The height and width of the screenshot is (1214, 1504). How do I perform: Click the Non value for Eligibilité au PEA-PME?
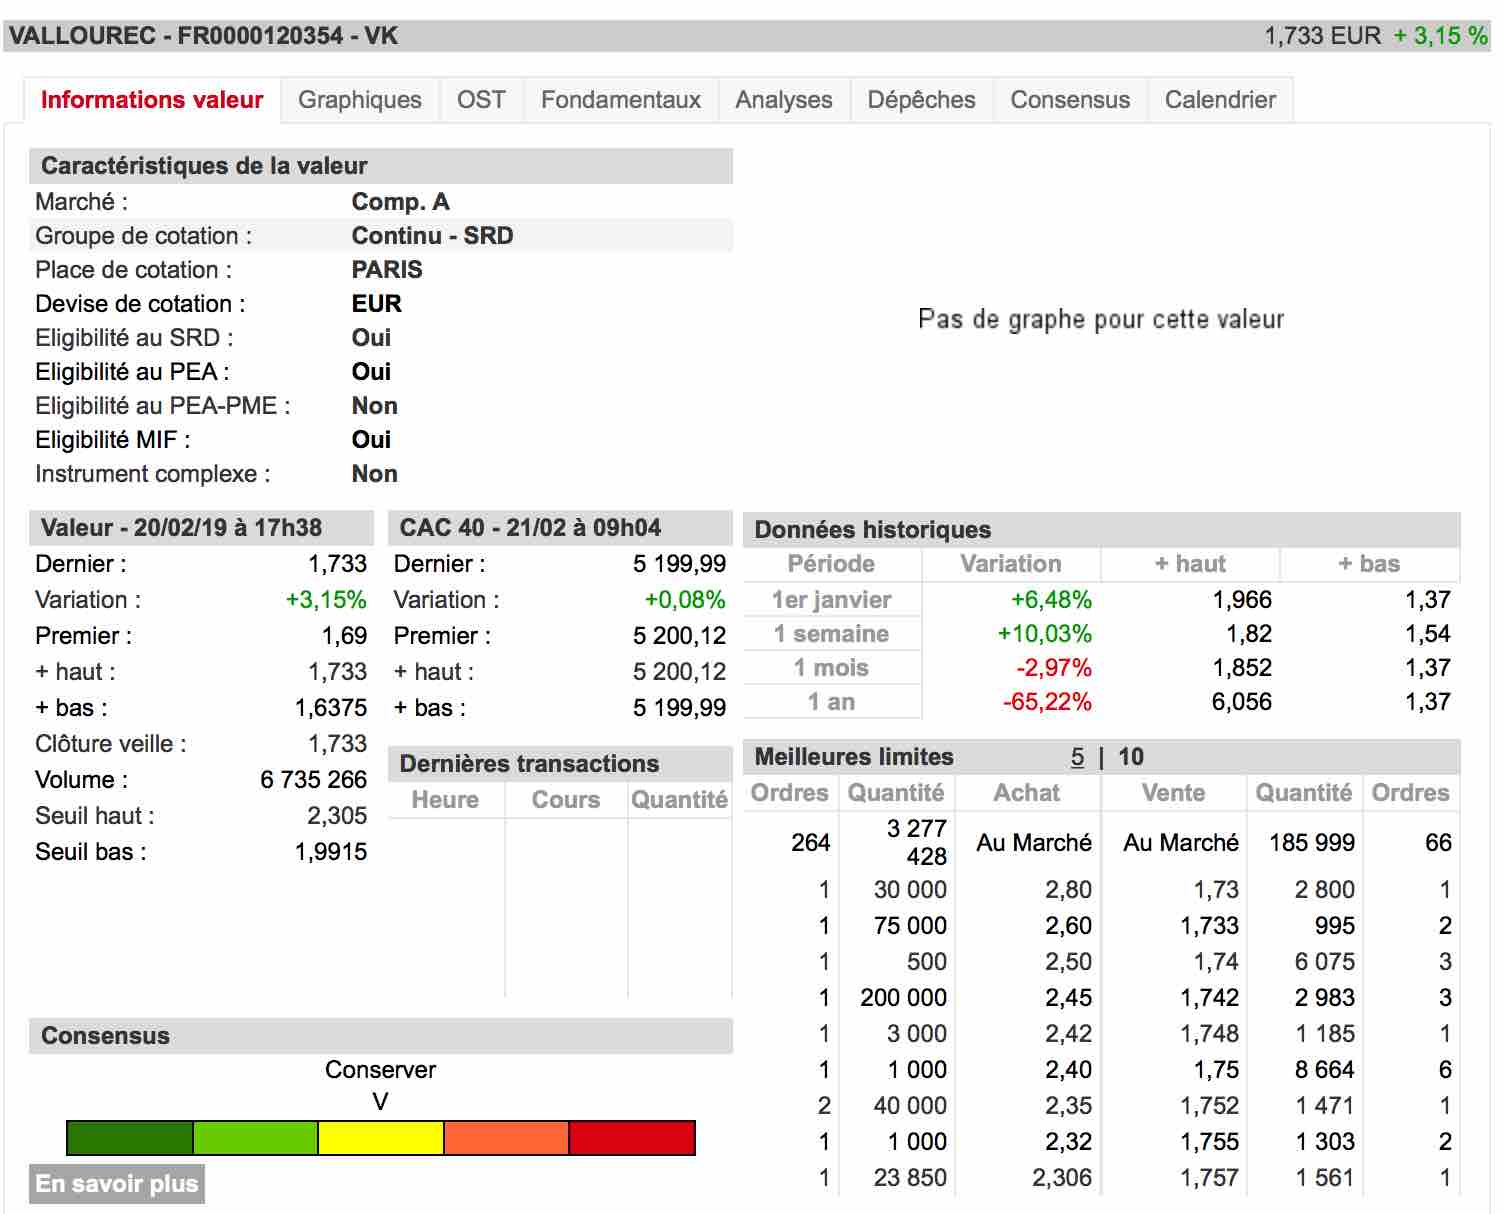point(375,406)
